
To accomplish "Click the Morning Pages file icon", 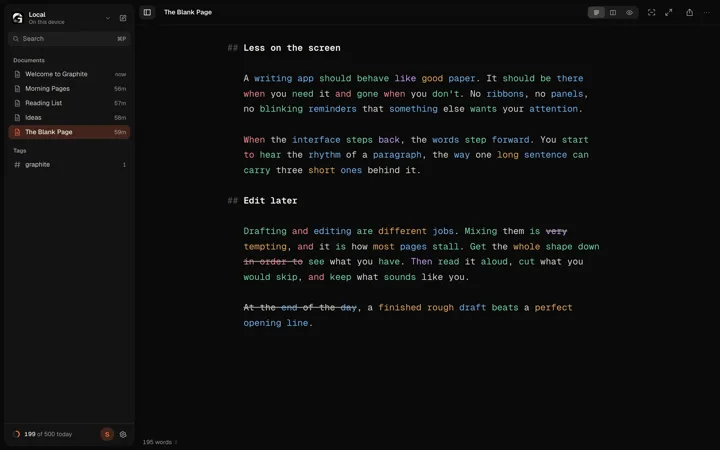I will tap(17, 89).
